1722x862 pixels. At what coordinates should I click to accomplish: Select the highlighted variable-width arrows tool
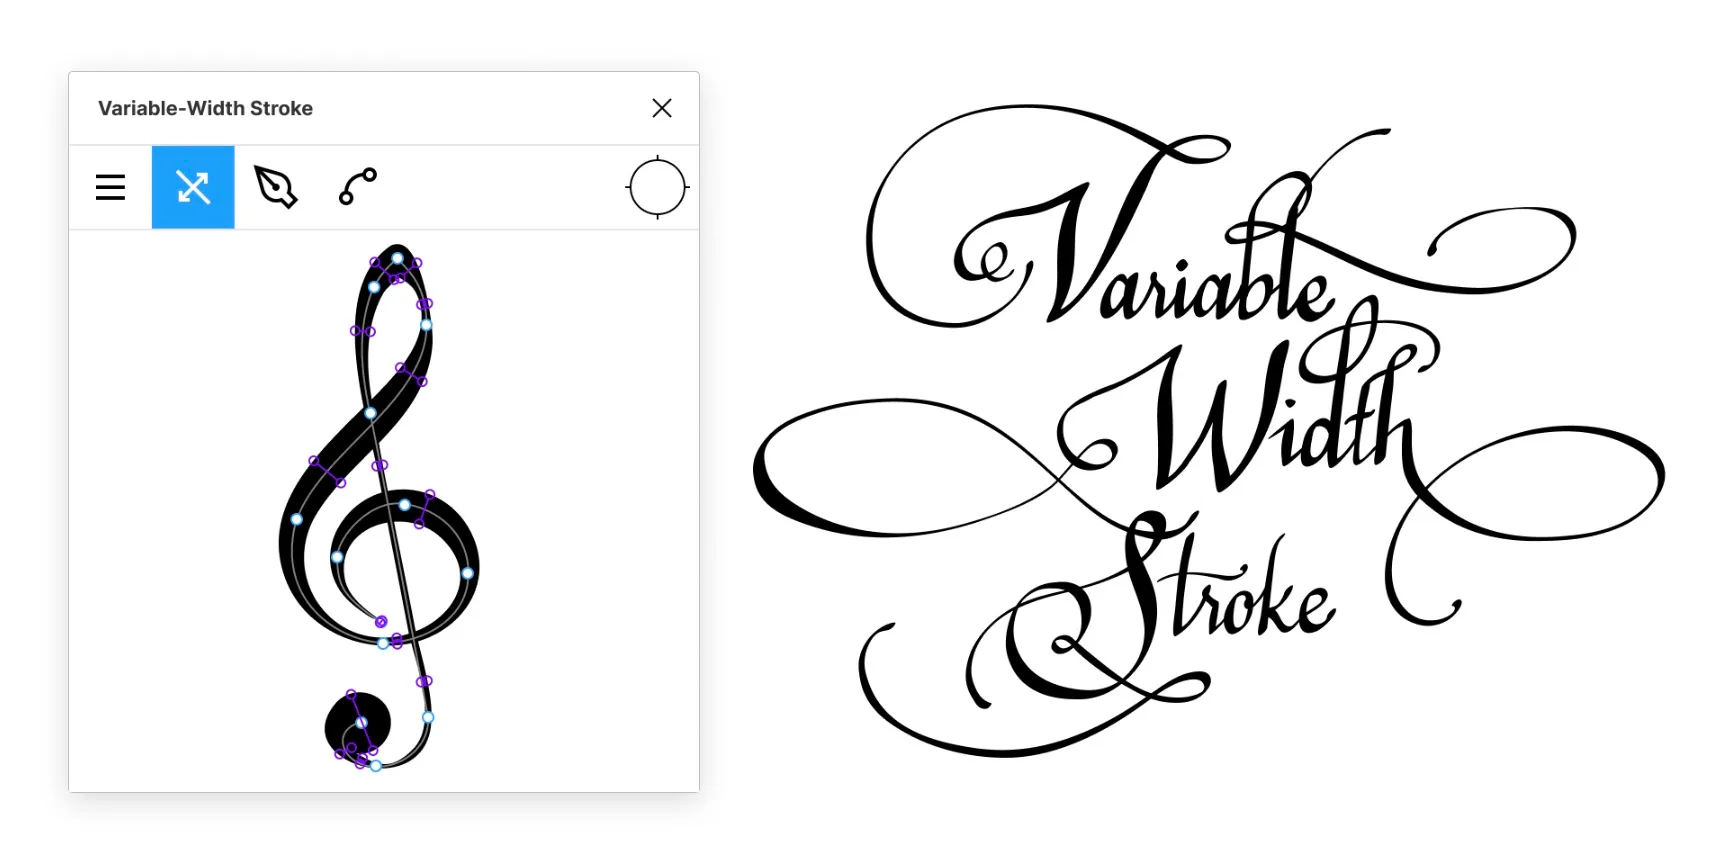[x=193, y=187]
